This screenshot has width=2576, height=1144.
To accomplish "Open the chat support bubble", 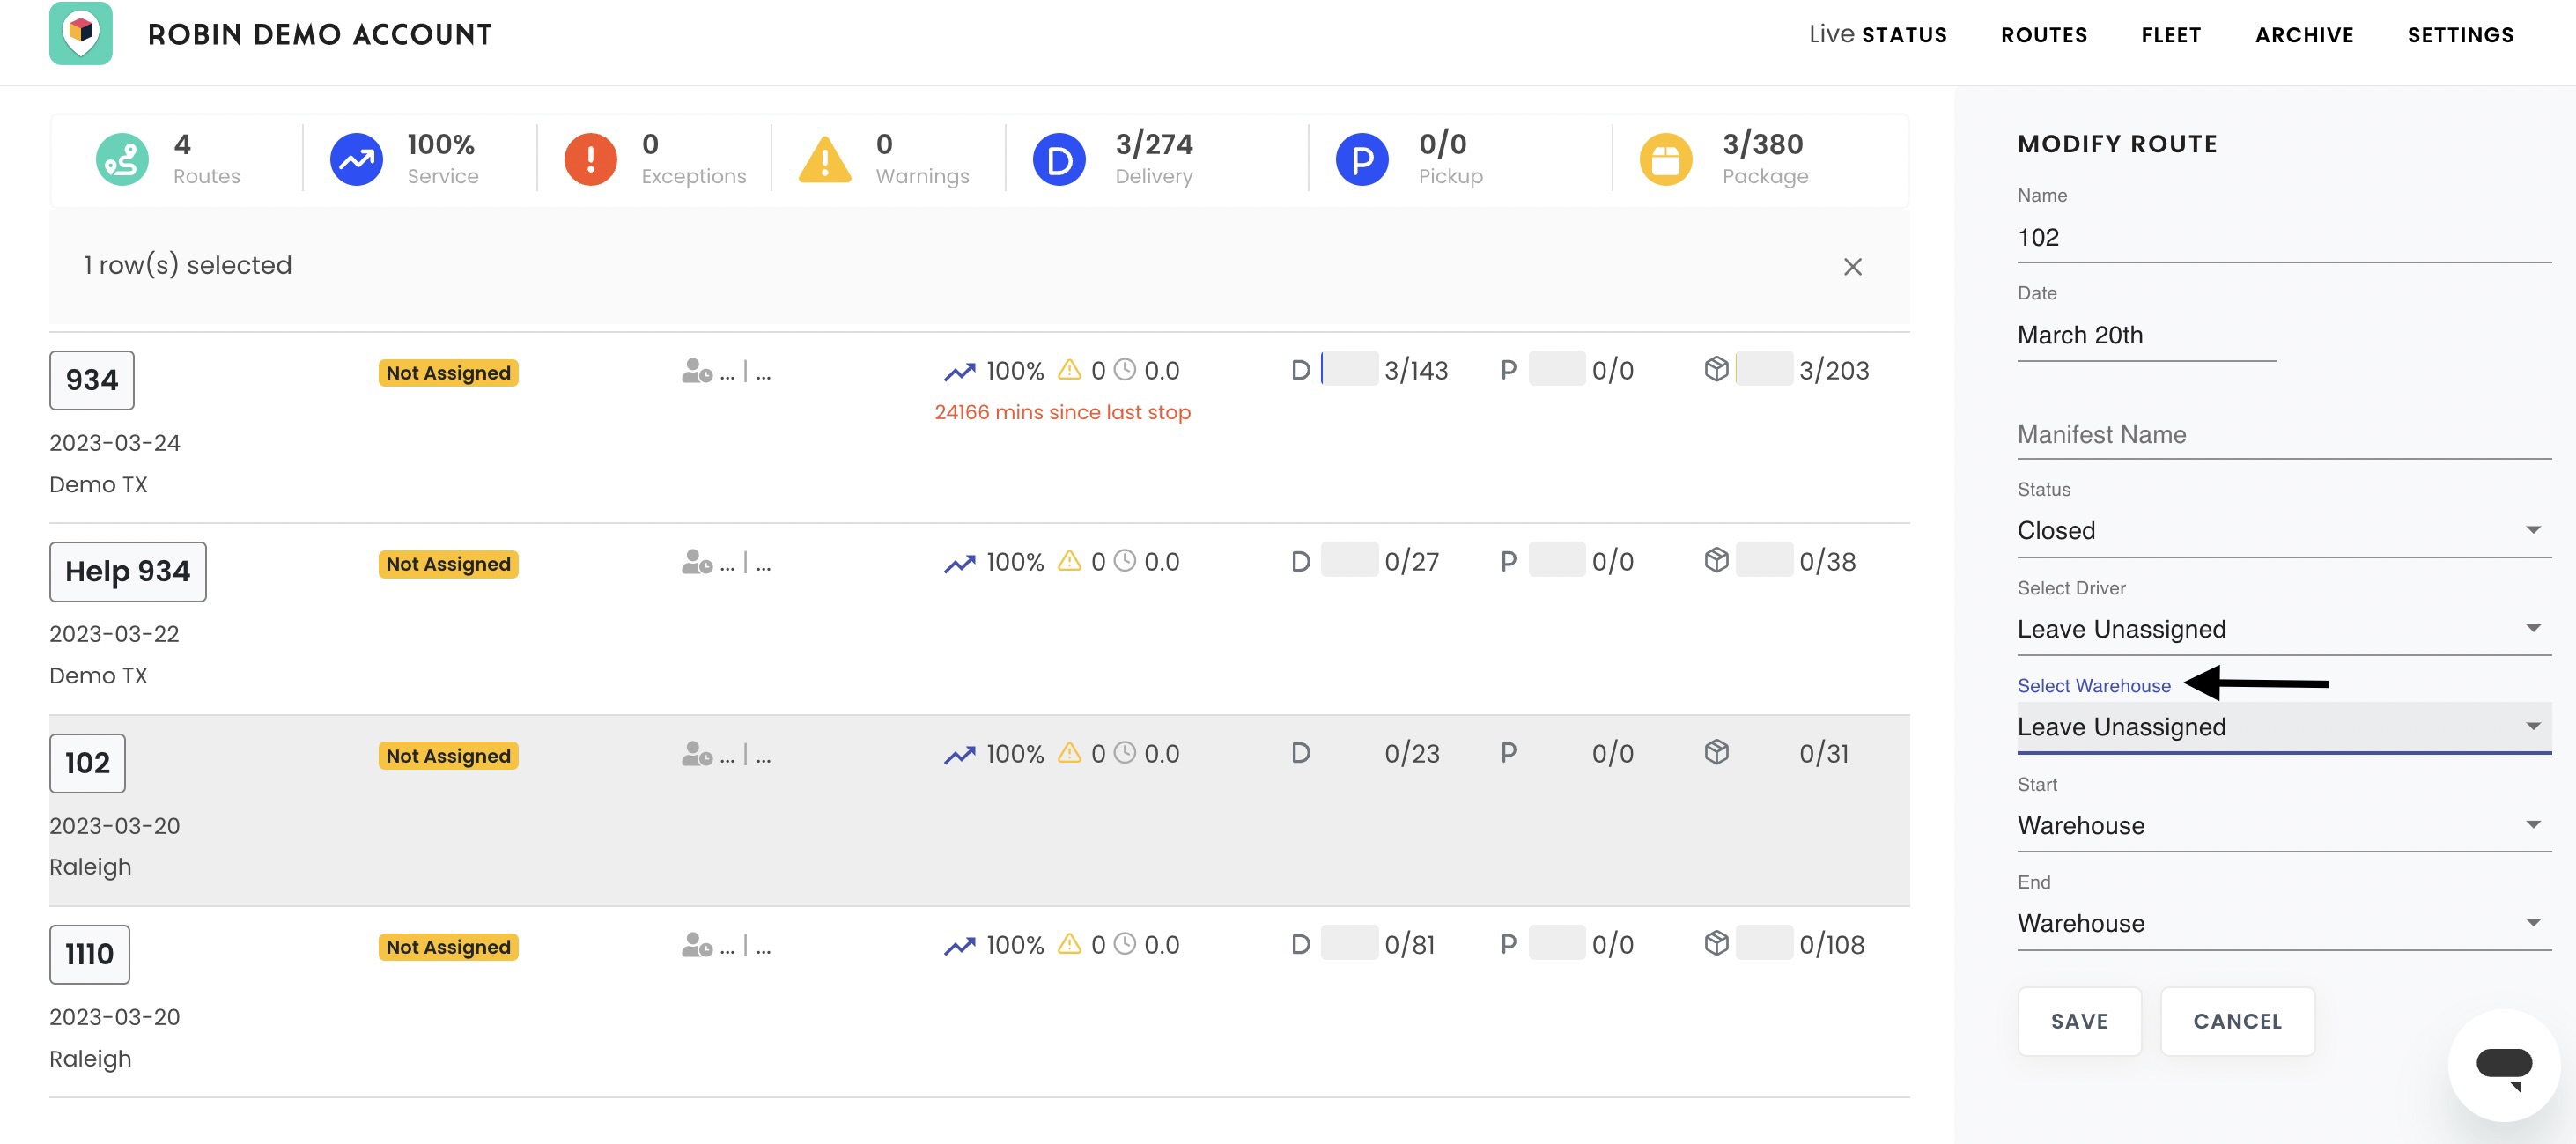I will pos(2503,1065).
